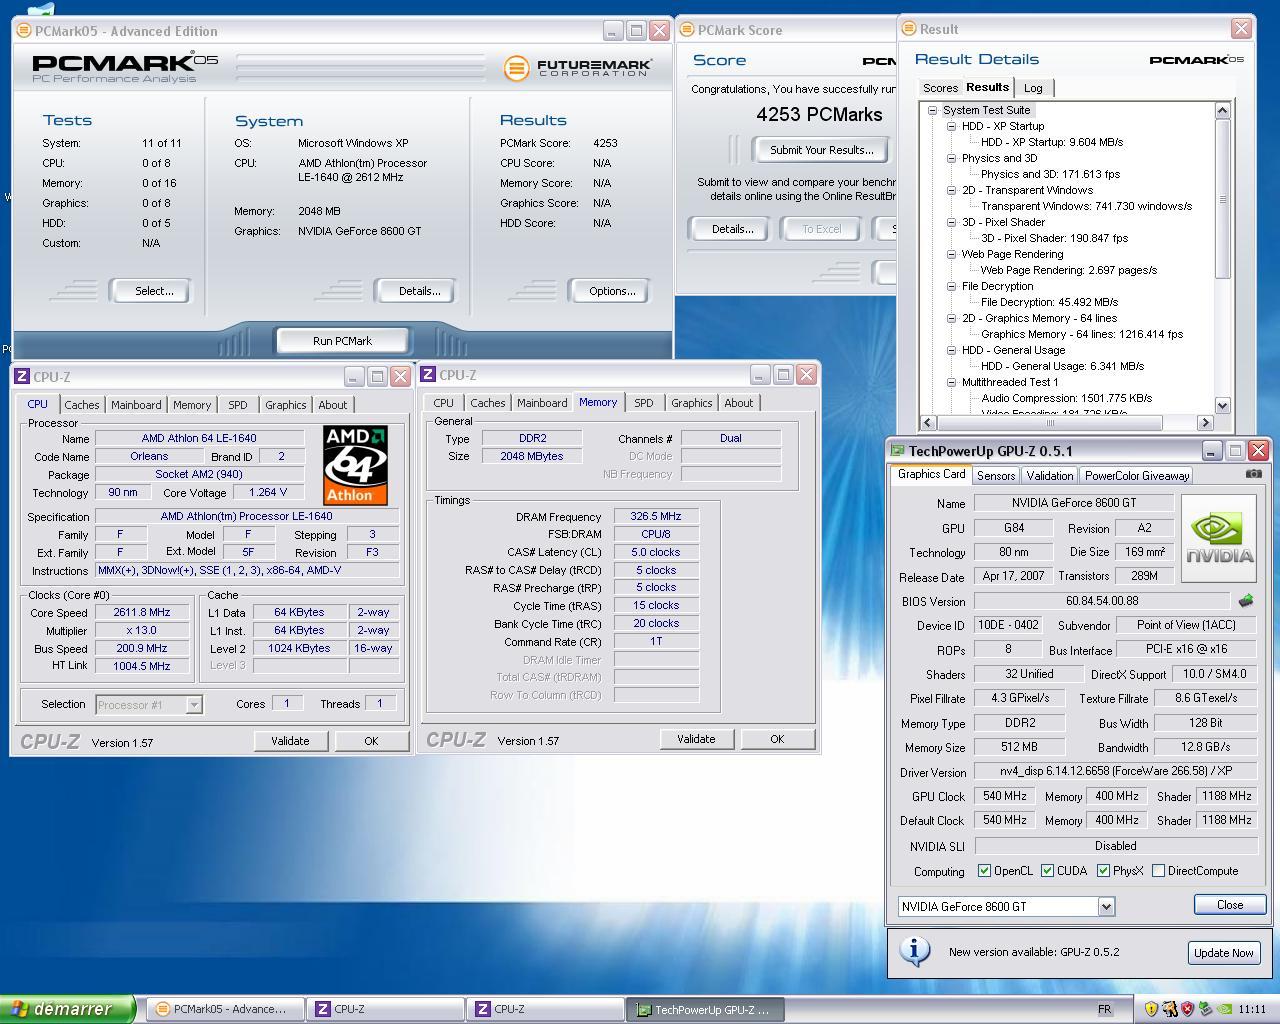Click the NVIDIA logo in GPU-Z
The image size is (1280, 1024).
tap(1219, 538)
